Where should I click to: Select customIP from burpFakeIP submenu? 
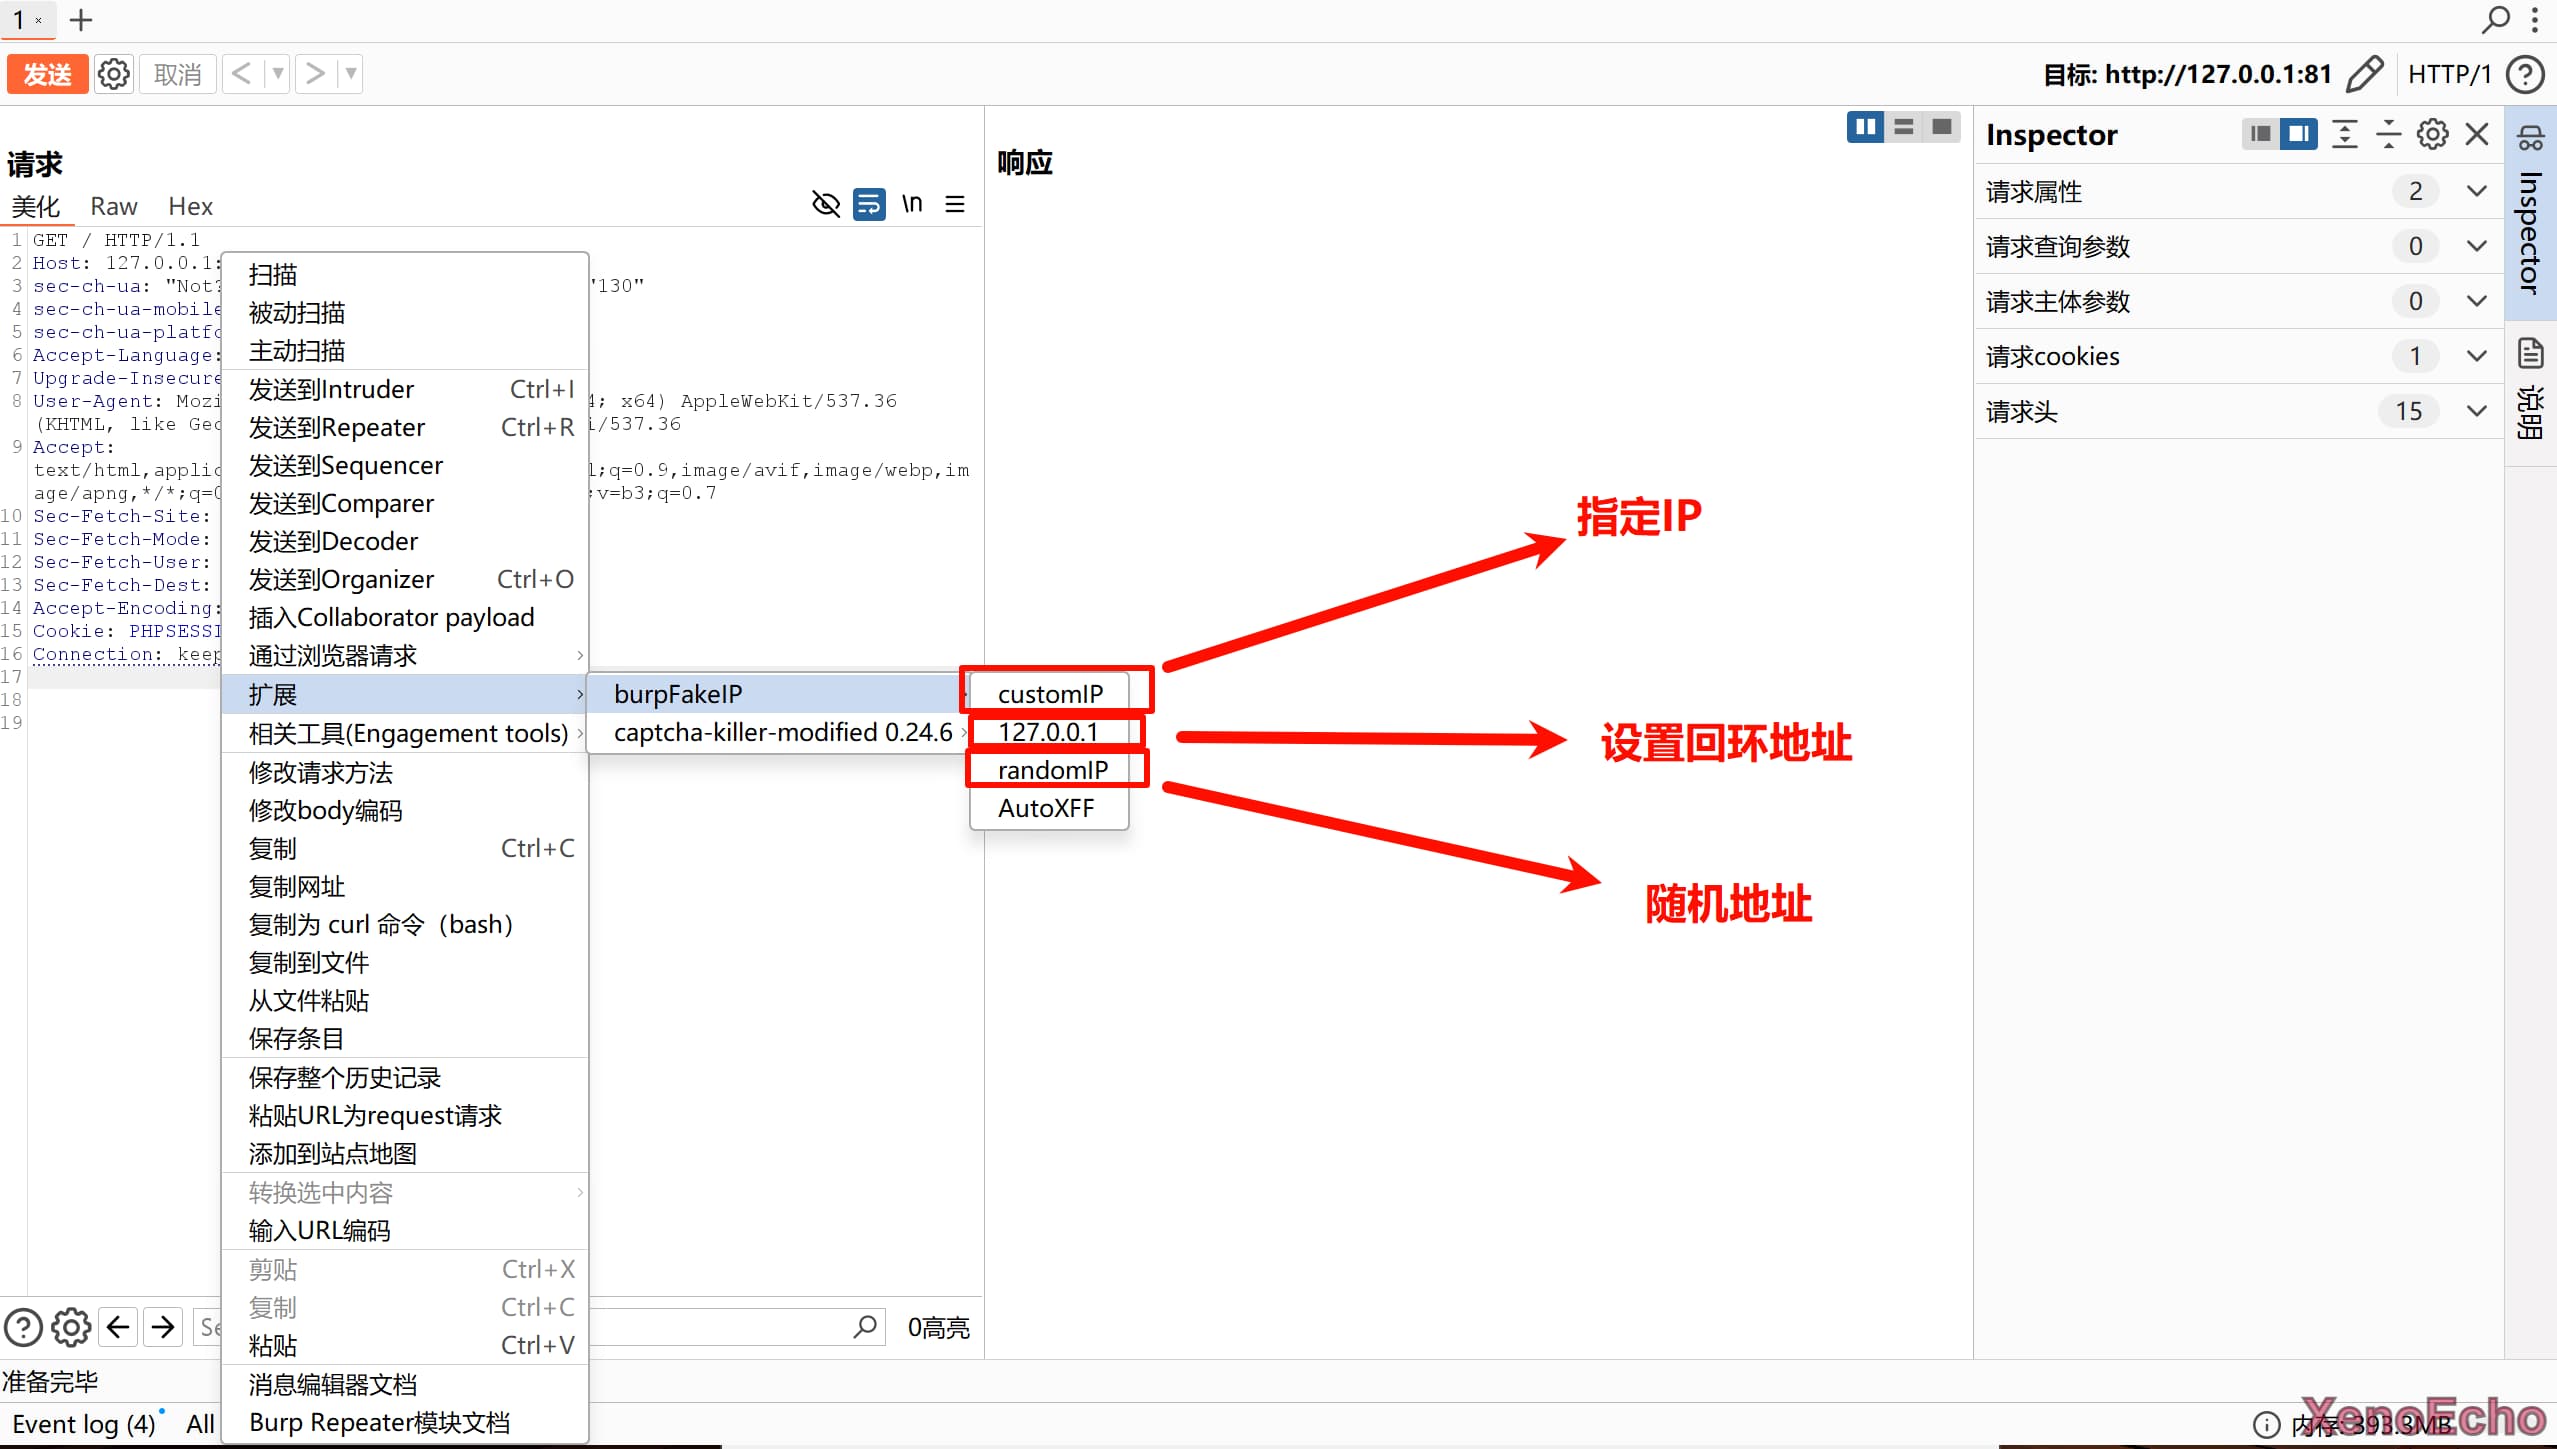click(1050, 694)
